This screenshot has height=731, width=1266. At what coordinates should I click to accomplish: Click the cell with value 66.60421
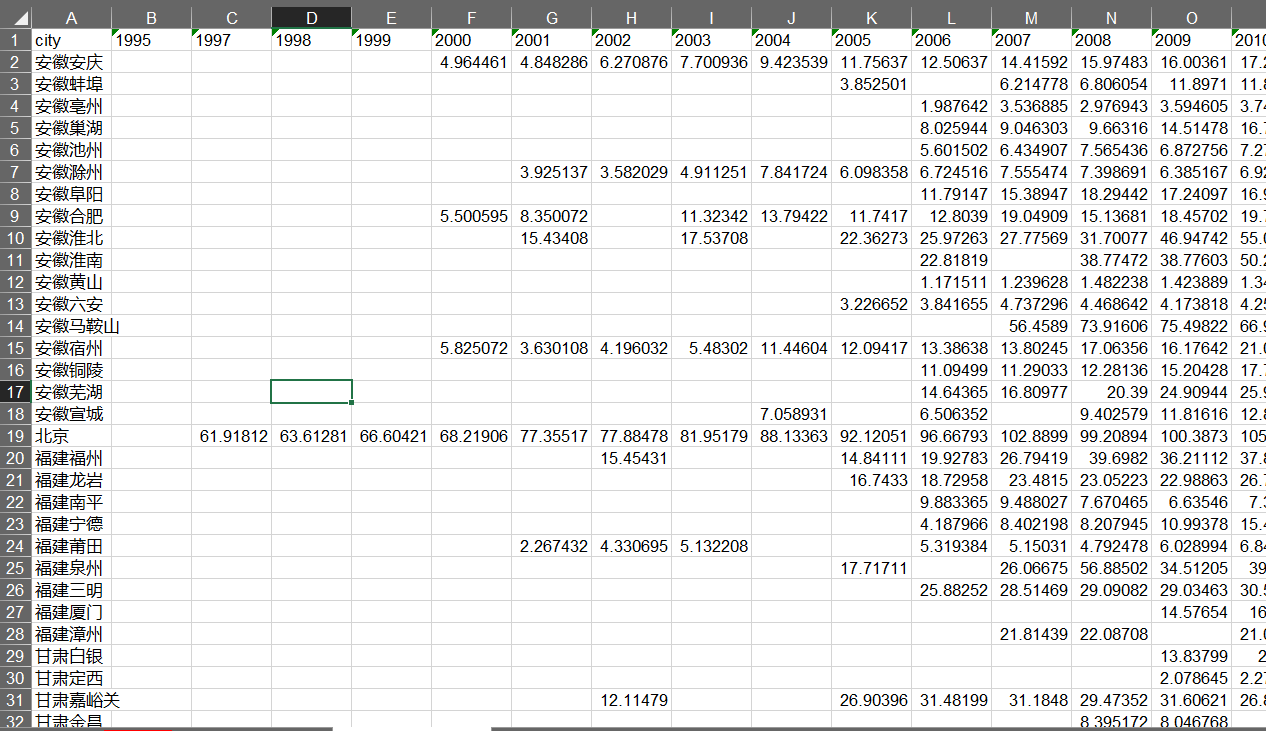pos(391,436)
